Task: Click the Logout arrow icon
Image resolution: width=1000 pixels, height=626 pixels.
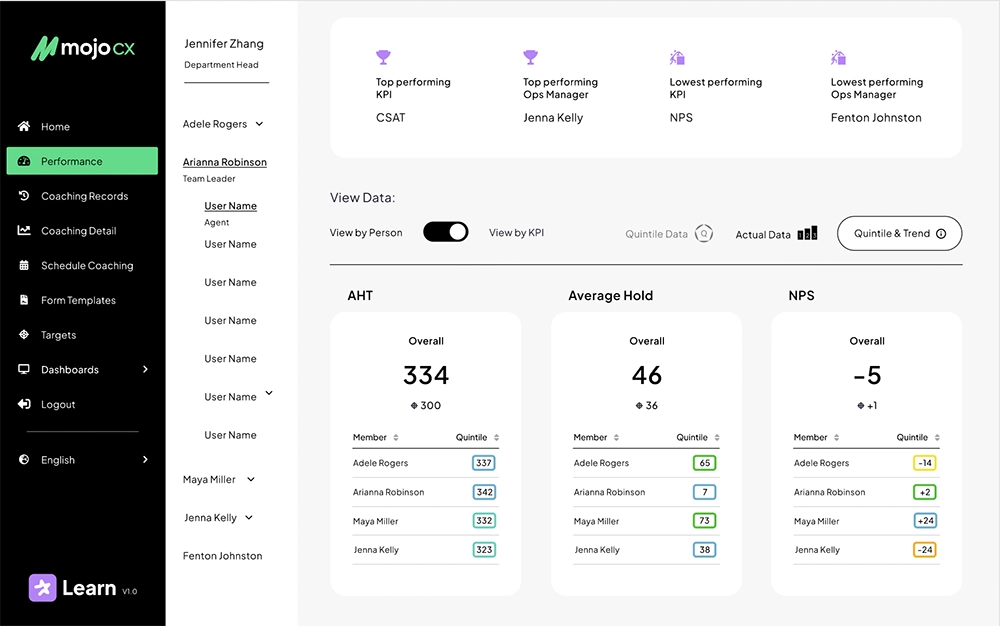Action: (x=24, y=404)
